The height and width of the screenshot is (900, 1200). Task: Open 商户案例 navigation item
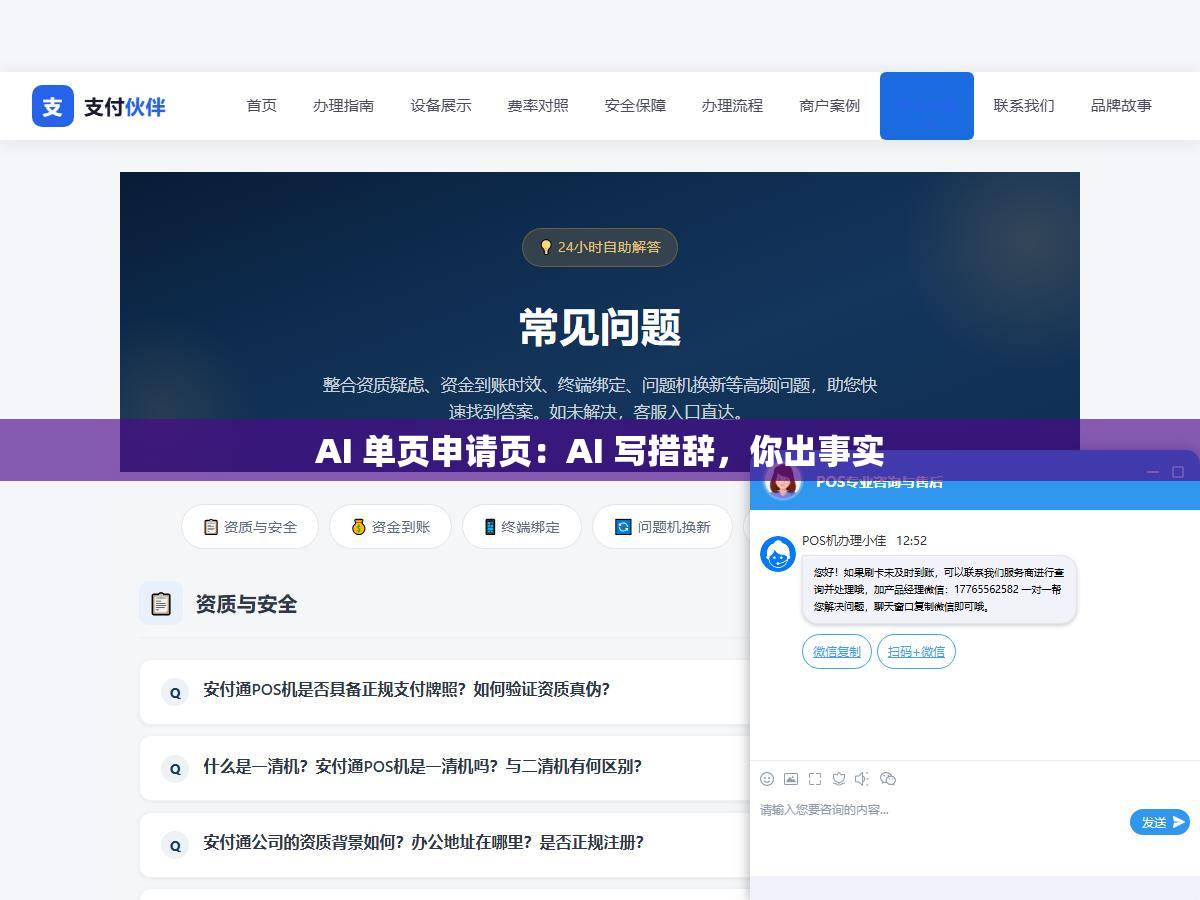[x=830, y=106]
